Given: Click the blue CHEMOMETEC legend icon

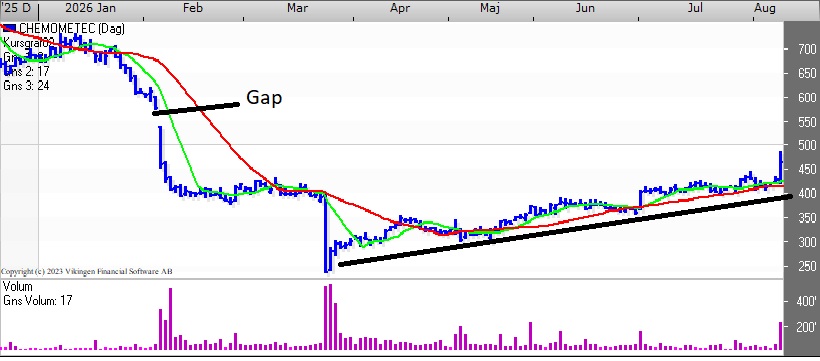Looking at the screenshot, I should 9,28.
